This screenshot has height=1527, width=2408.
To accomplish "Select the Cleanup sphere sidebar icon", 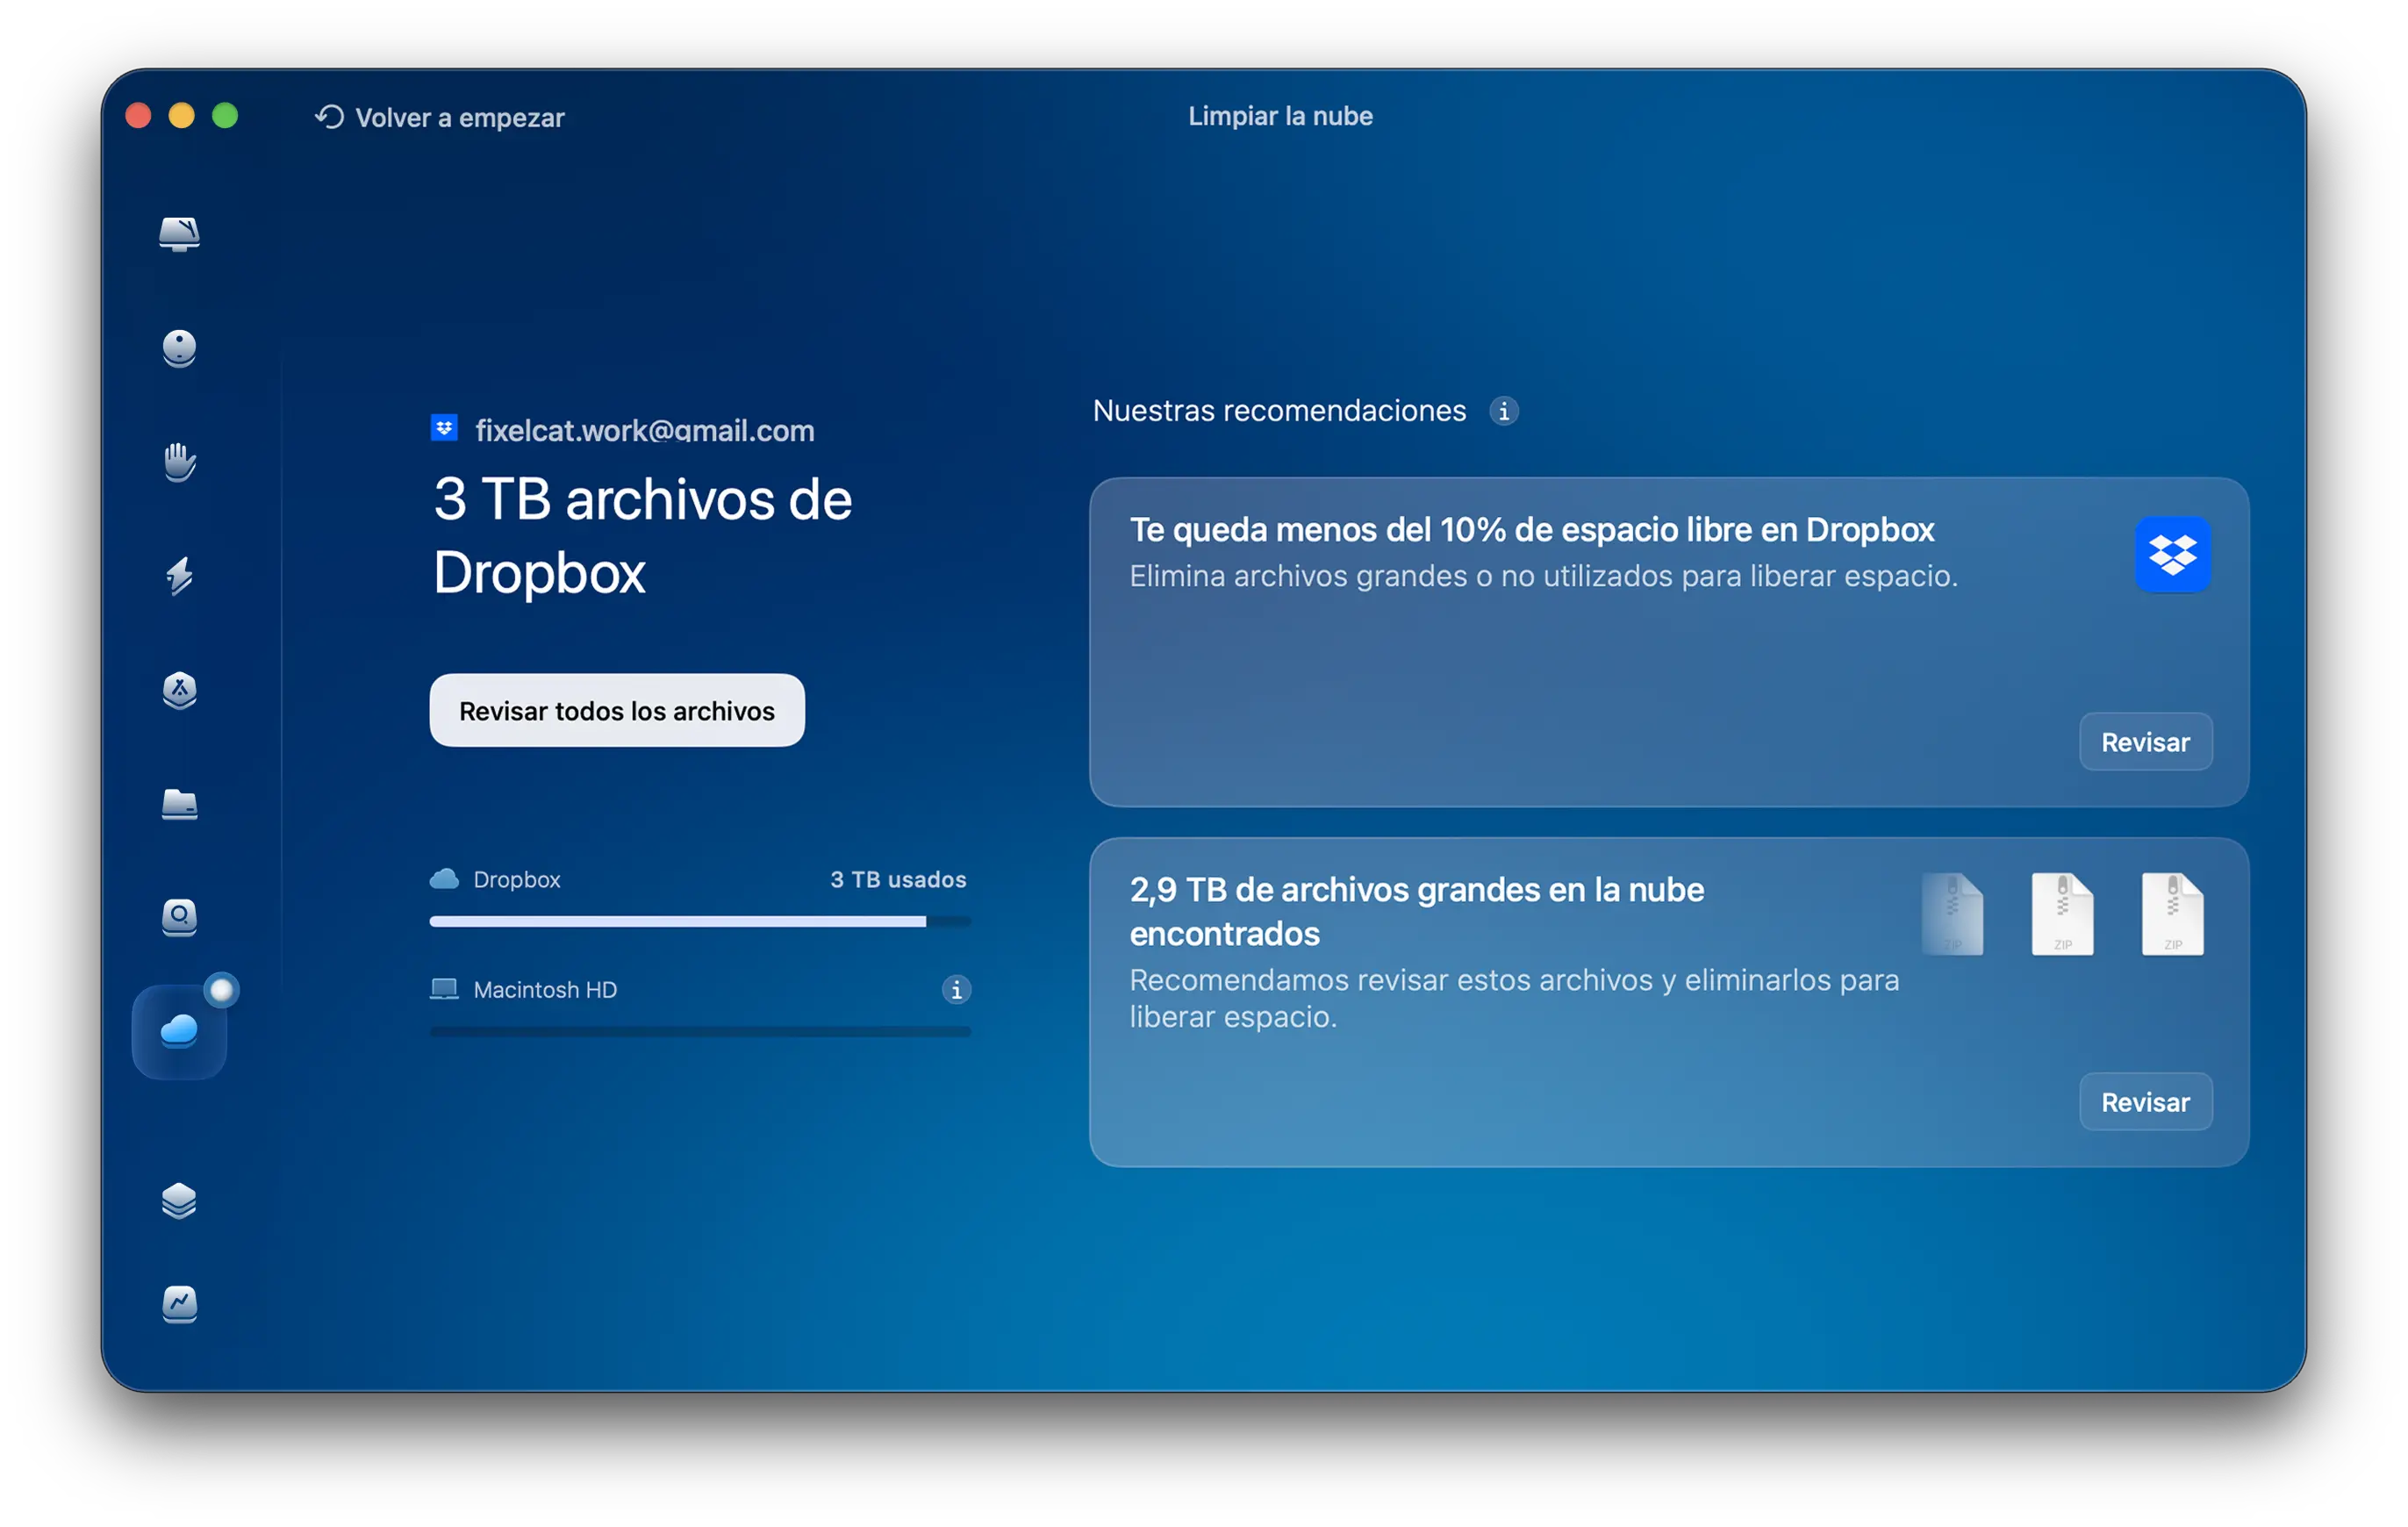I will click(179, 348).
